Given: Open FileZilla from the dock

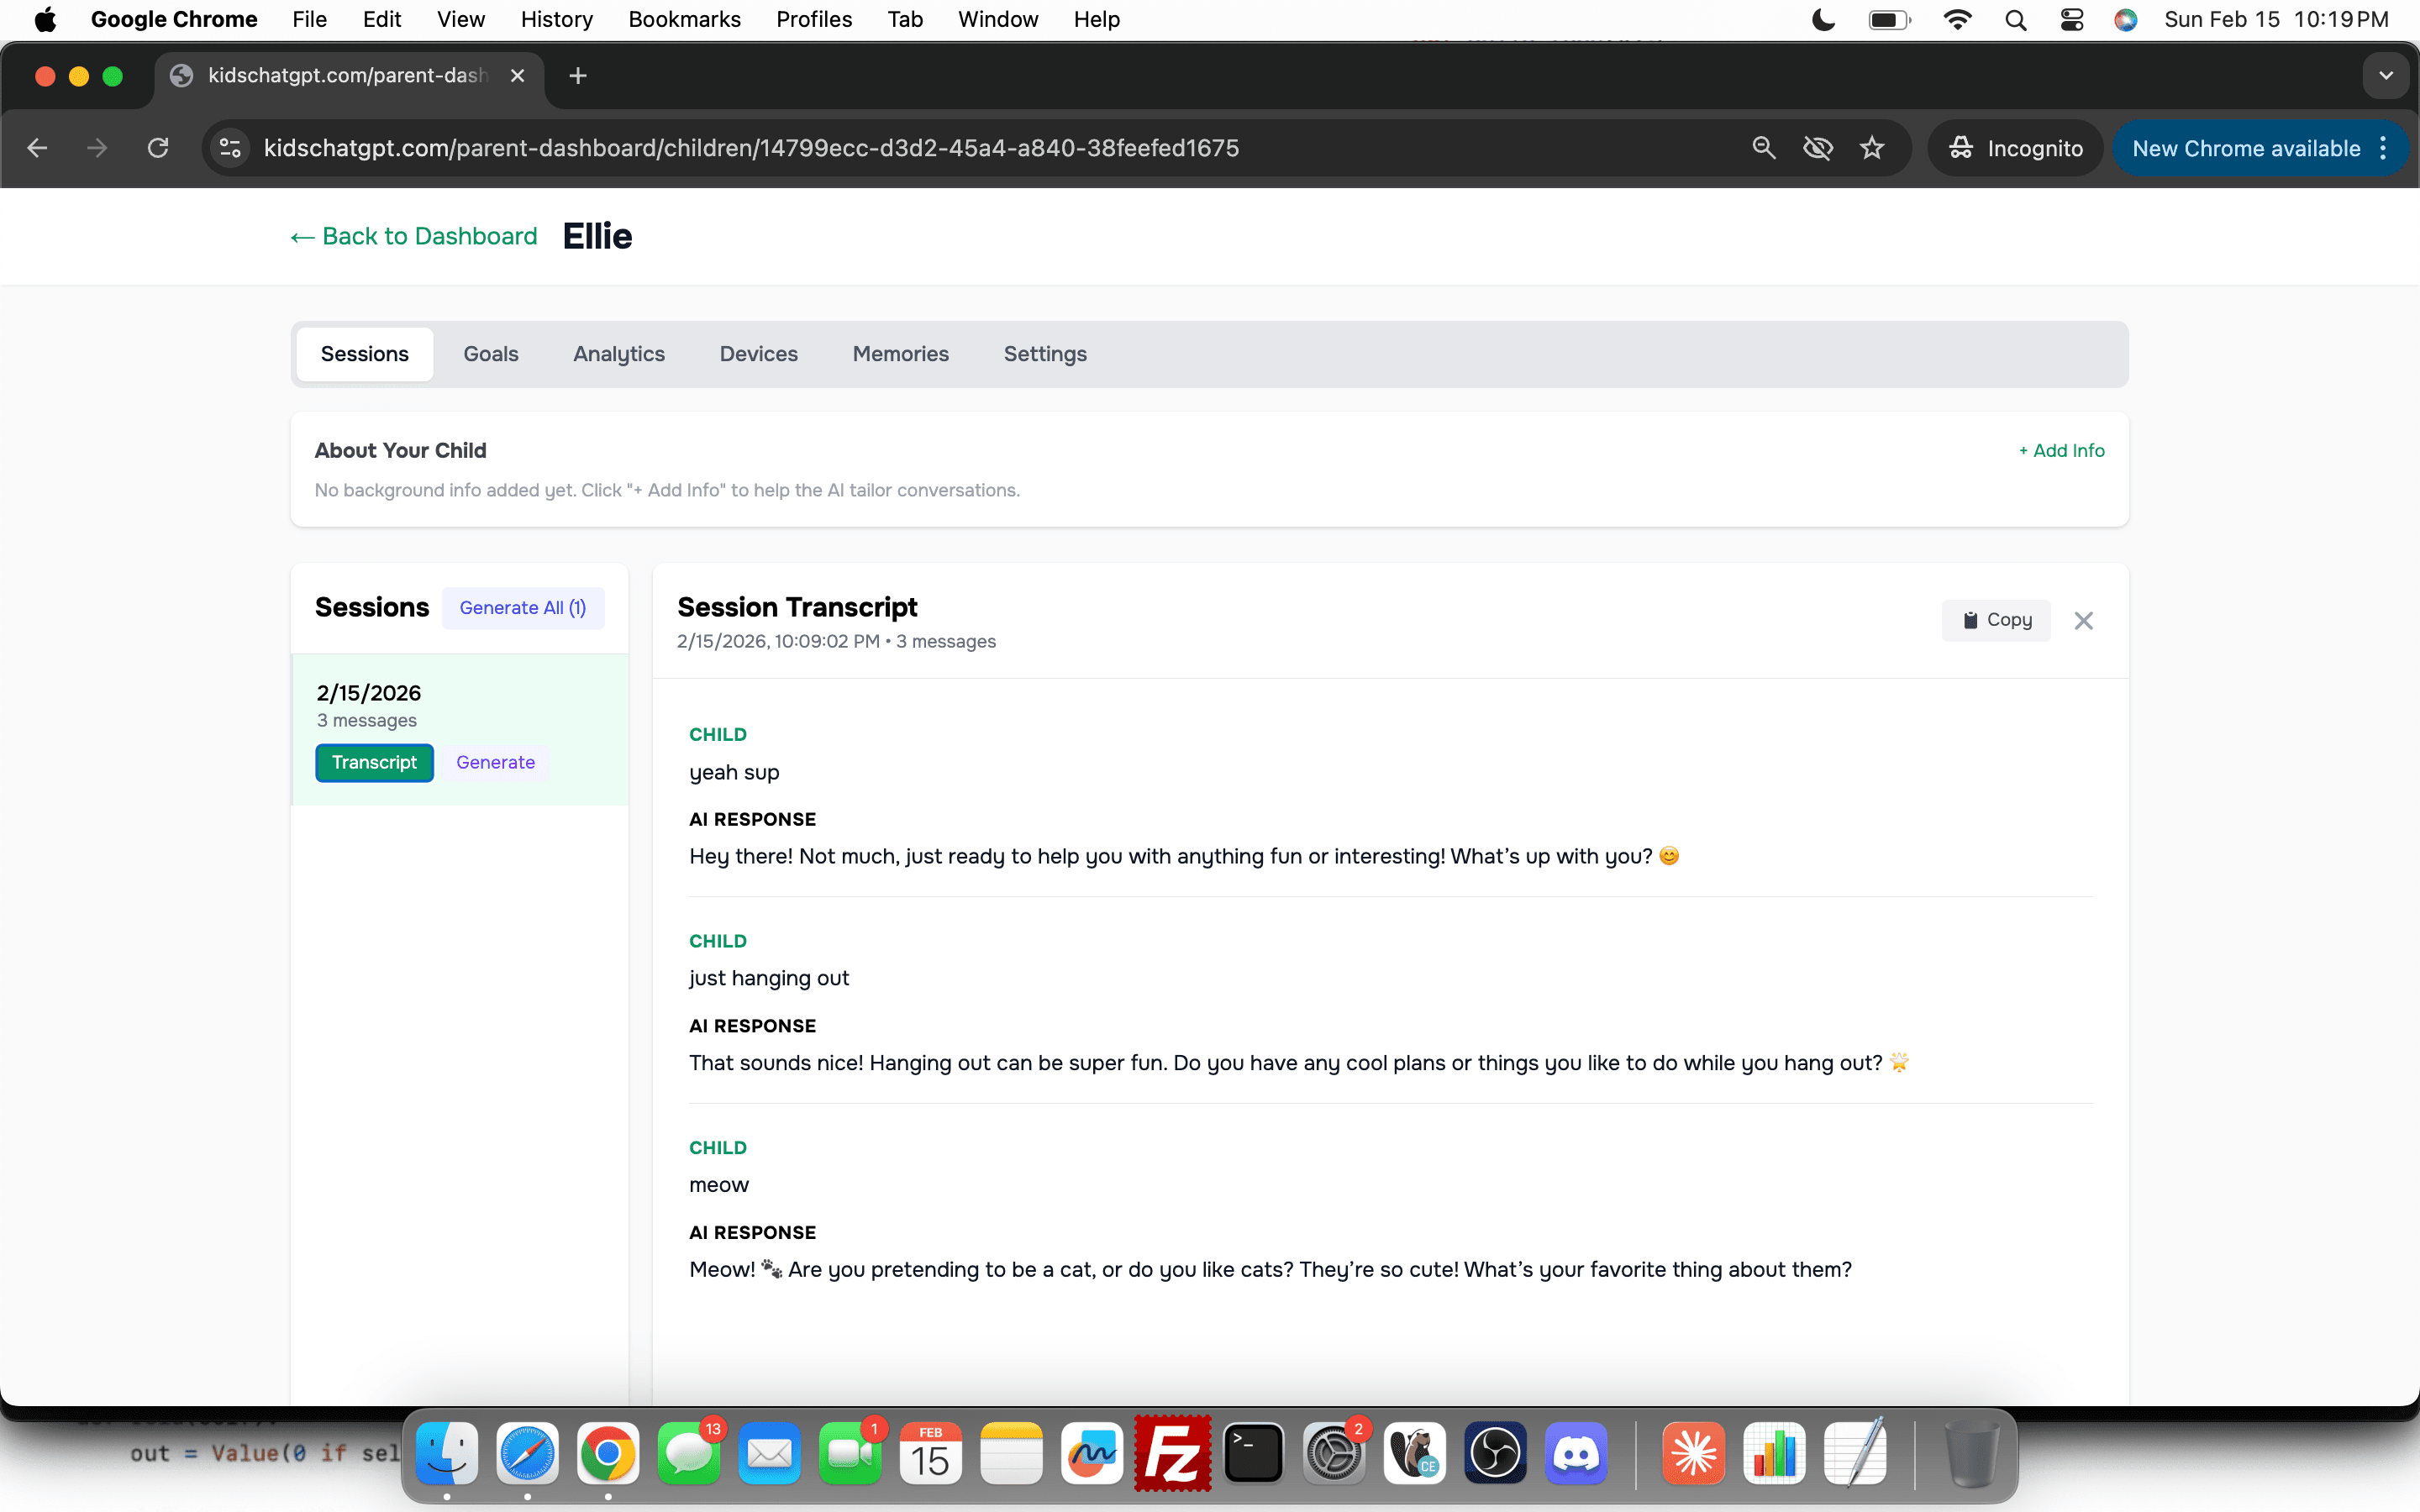Looking at the screenshot, I should click(x=1172, y=1453).
